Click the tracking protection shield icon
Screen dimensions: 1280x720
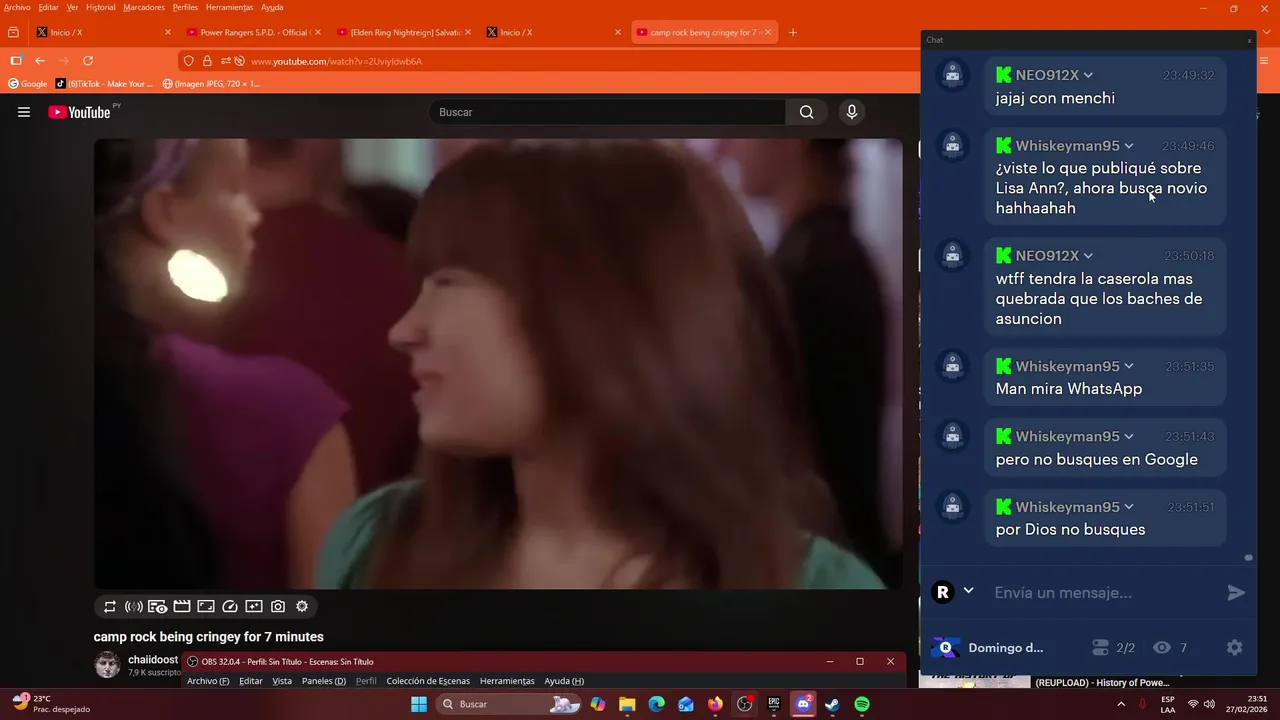pyautogui.click(x=189, y=61)
